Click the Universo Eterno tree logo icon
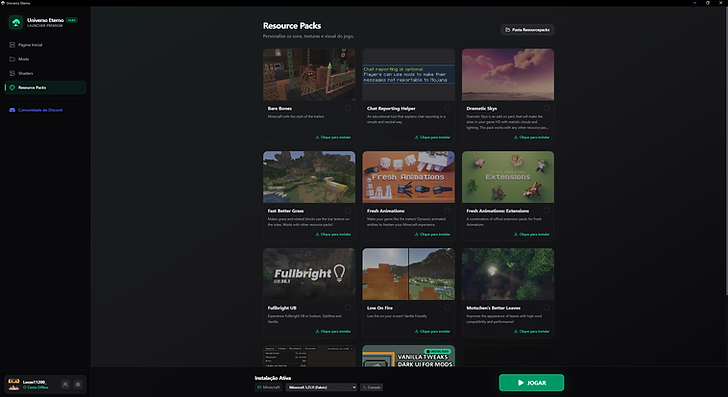This screenshot has height=397, width=728. (x=16, y=22)
